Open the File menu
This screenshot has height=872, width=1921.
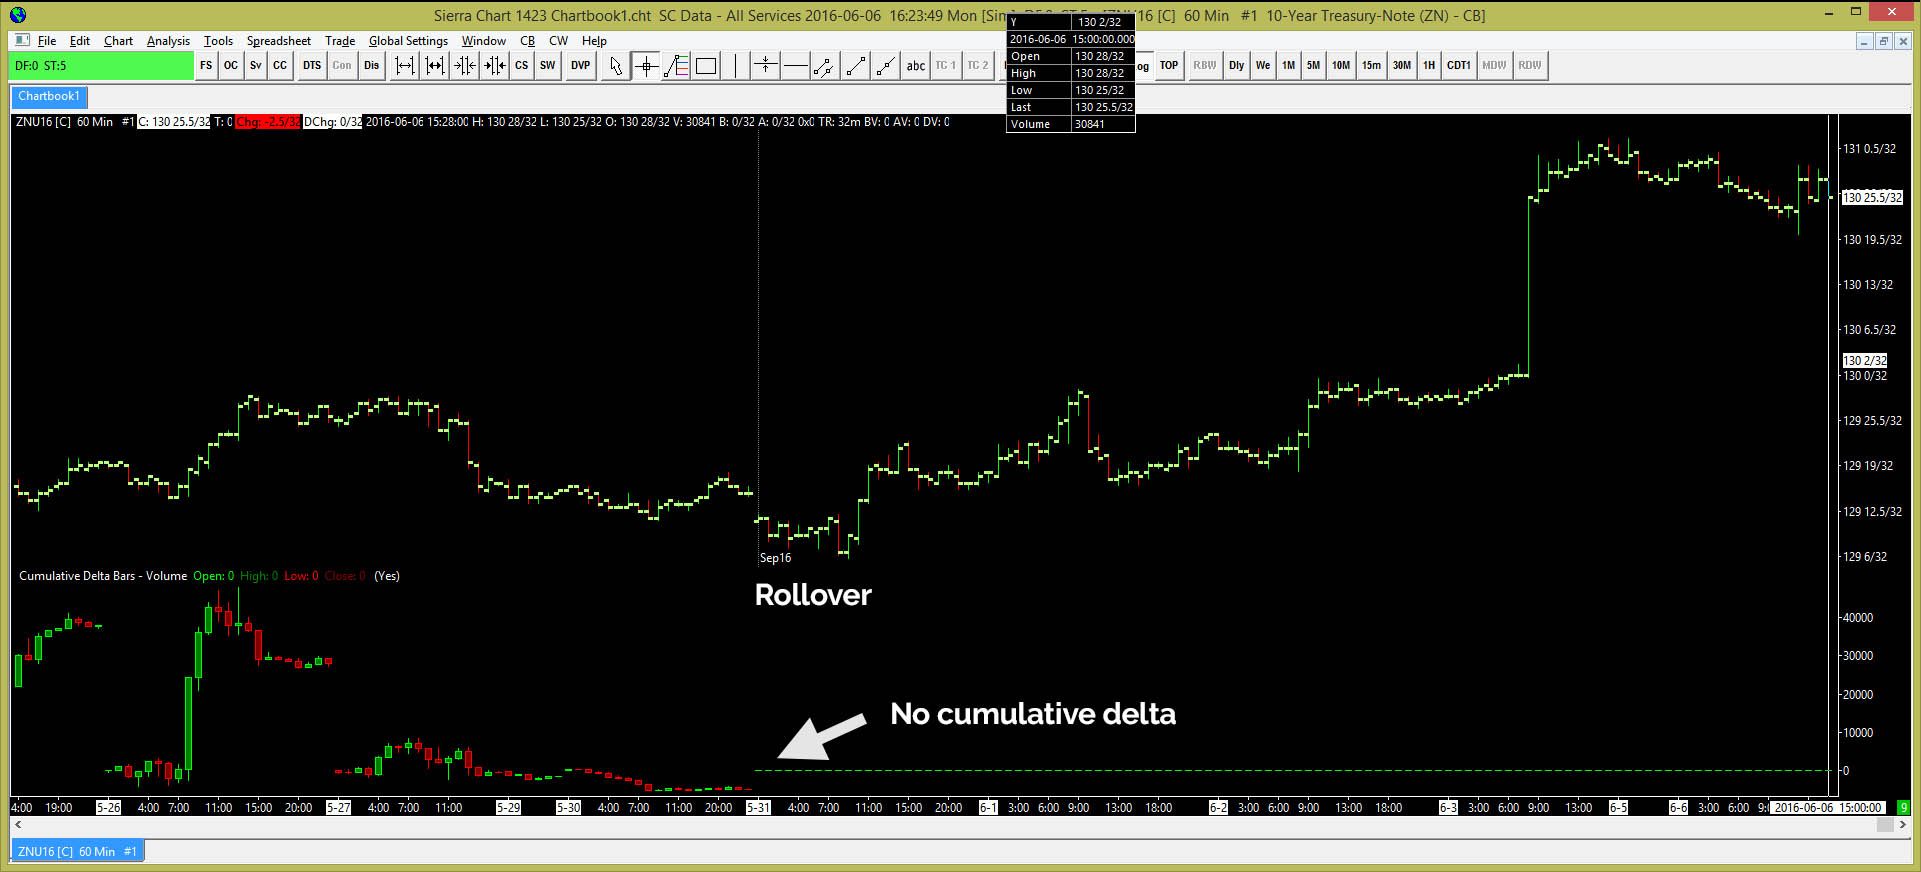coord(47,41)
